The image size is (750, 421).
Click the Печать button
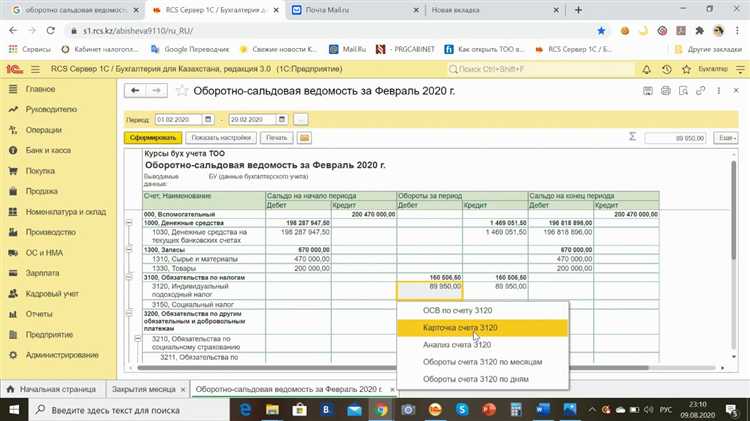click(276, 138)
